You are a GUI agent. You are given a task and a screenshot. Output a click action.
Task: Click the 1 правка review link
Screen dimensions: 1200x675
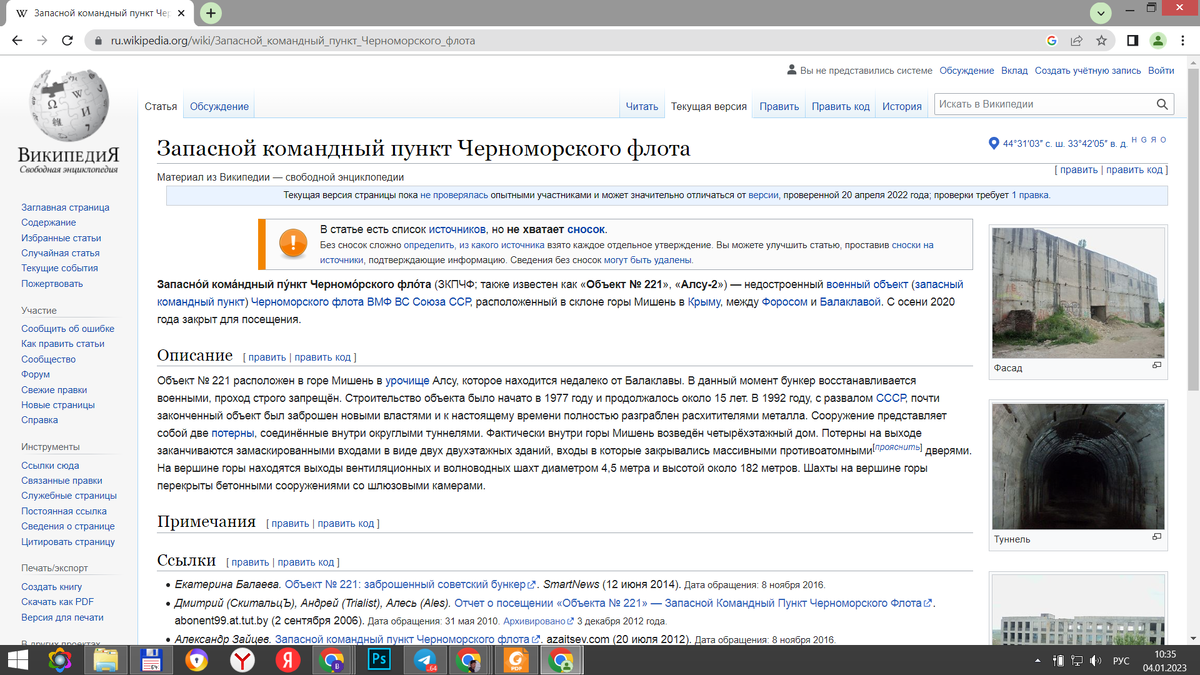[1030, 195]
